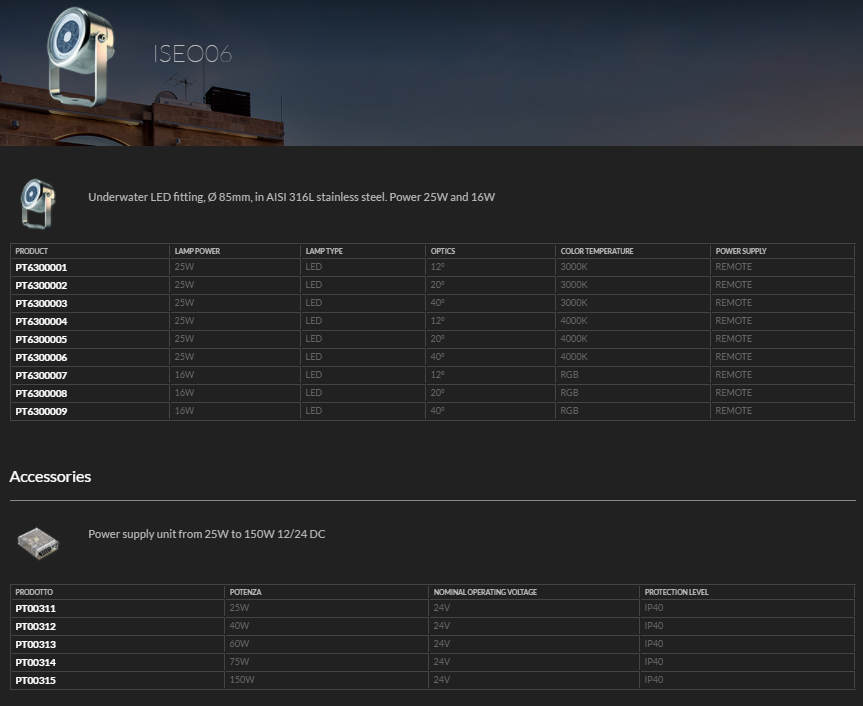Select accessory PT00313
This screenshot has width=863, height=706.
[35, 645]
